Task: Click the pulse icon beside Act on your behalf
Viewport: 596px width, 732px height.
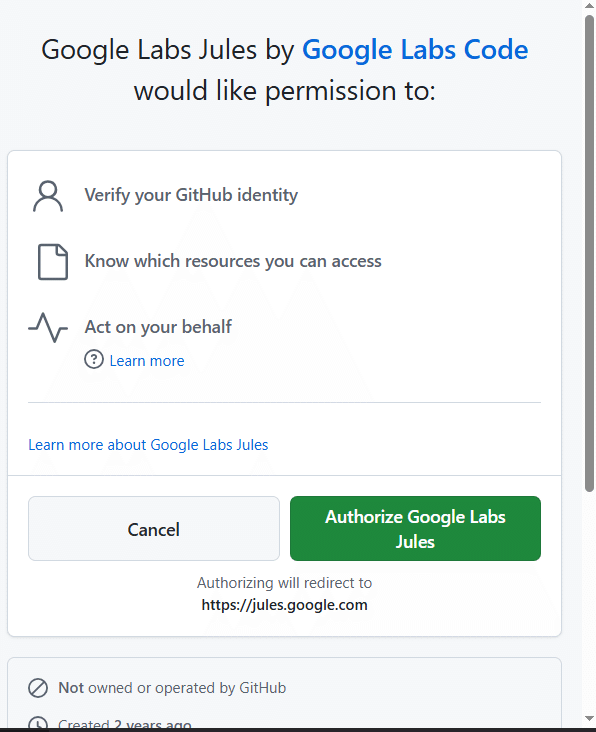Action: tap(48, 327)
